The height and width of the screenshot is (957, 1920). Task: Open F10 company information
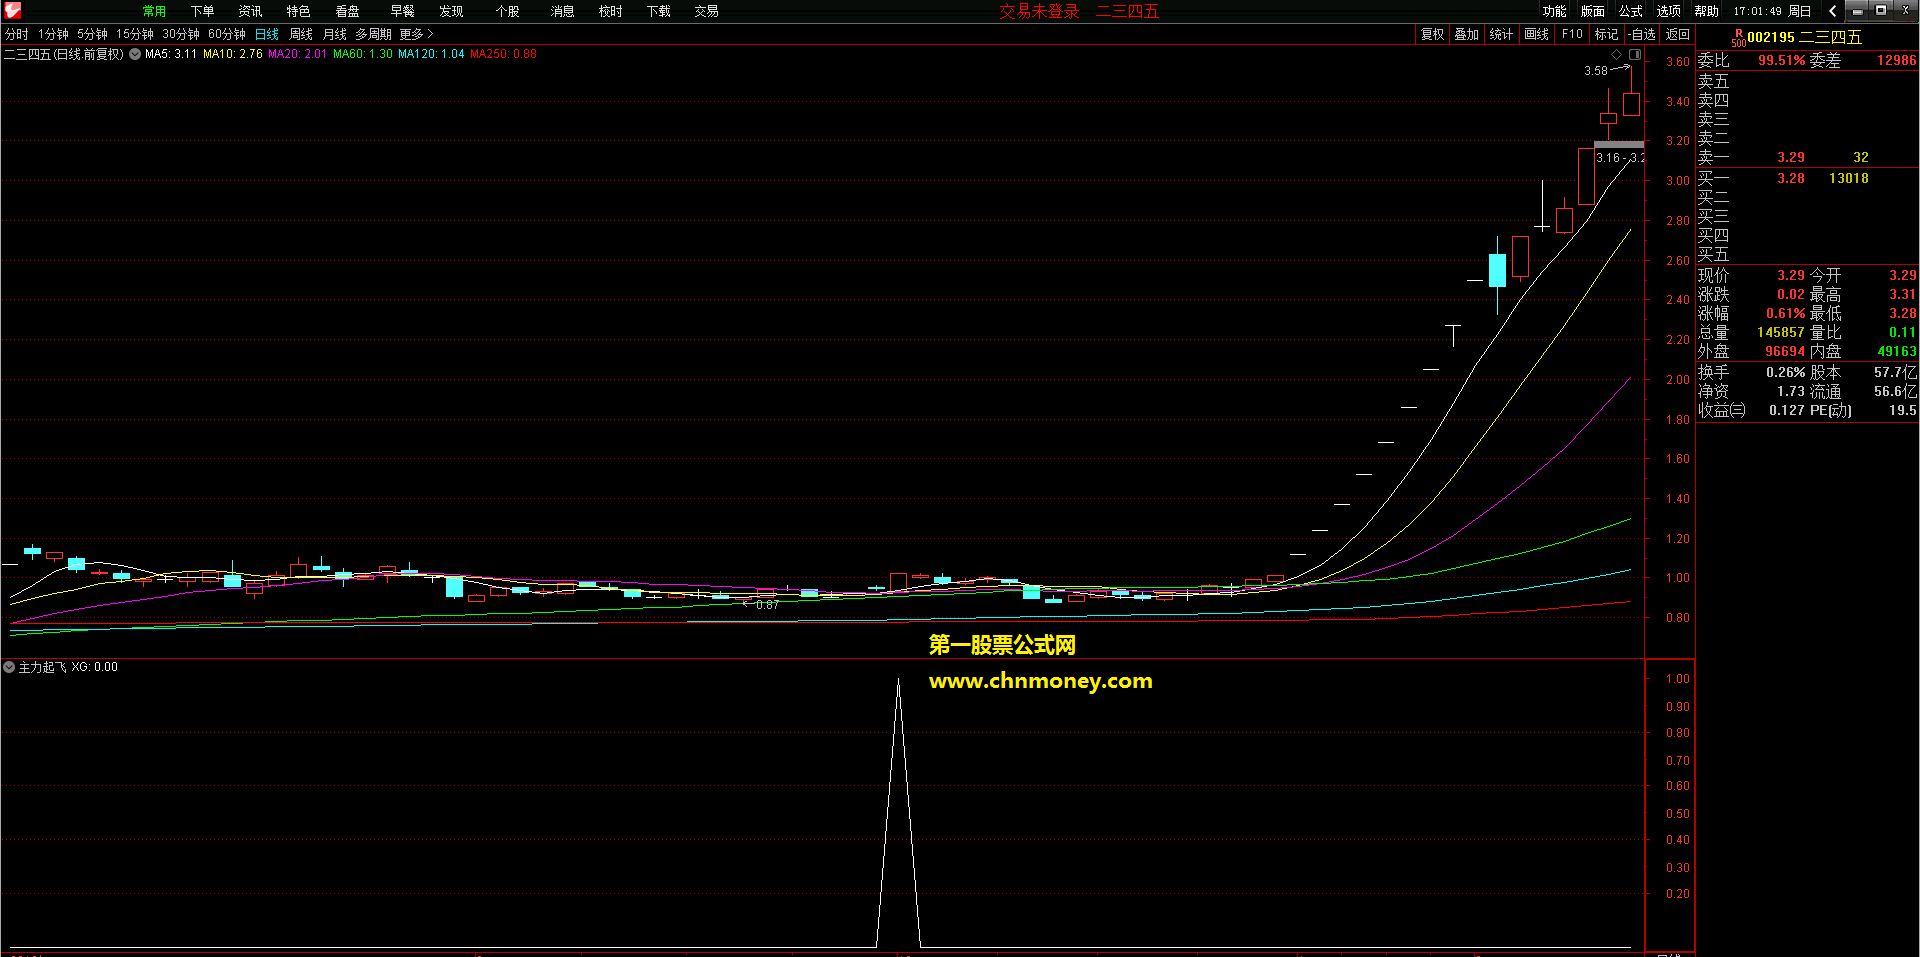click(x=1572, y=34)
